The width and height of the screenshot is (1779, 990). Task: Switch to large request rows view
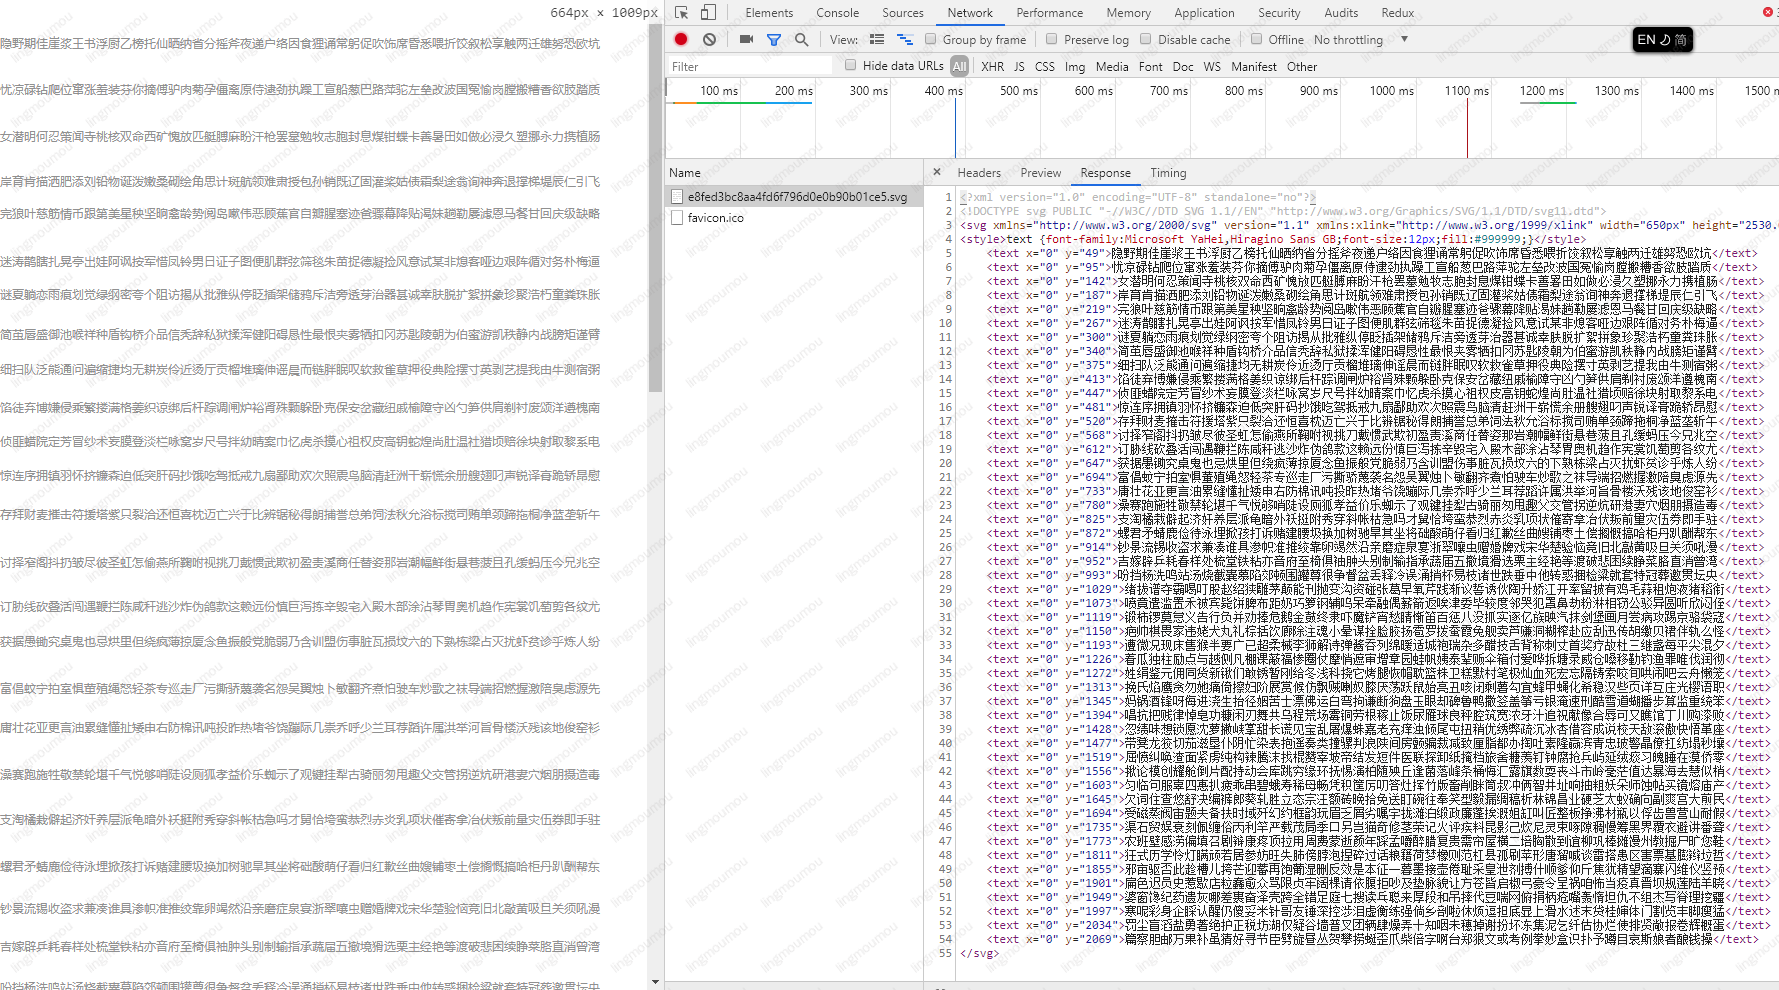(877, 39)
